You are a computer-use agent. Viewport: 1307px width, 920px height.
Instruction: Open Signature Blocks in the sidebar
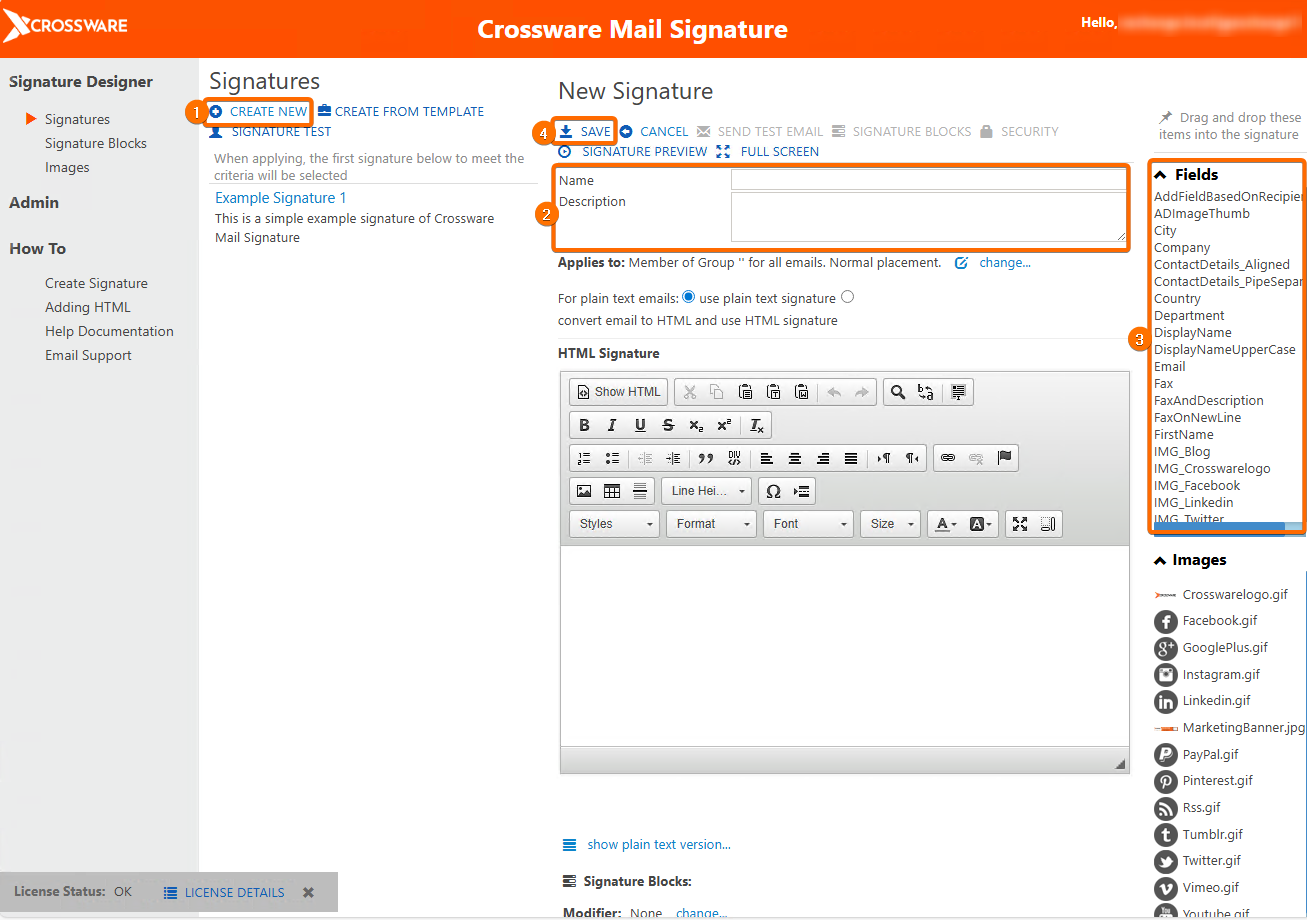[96, 143]
